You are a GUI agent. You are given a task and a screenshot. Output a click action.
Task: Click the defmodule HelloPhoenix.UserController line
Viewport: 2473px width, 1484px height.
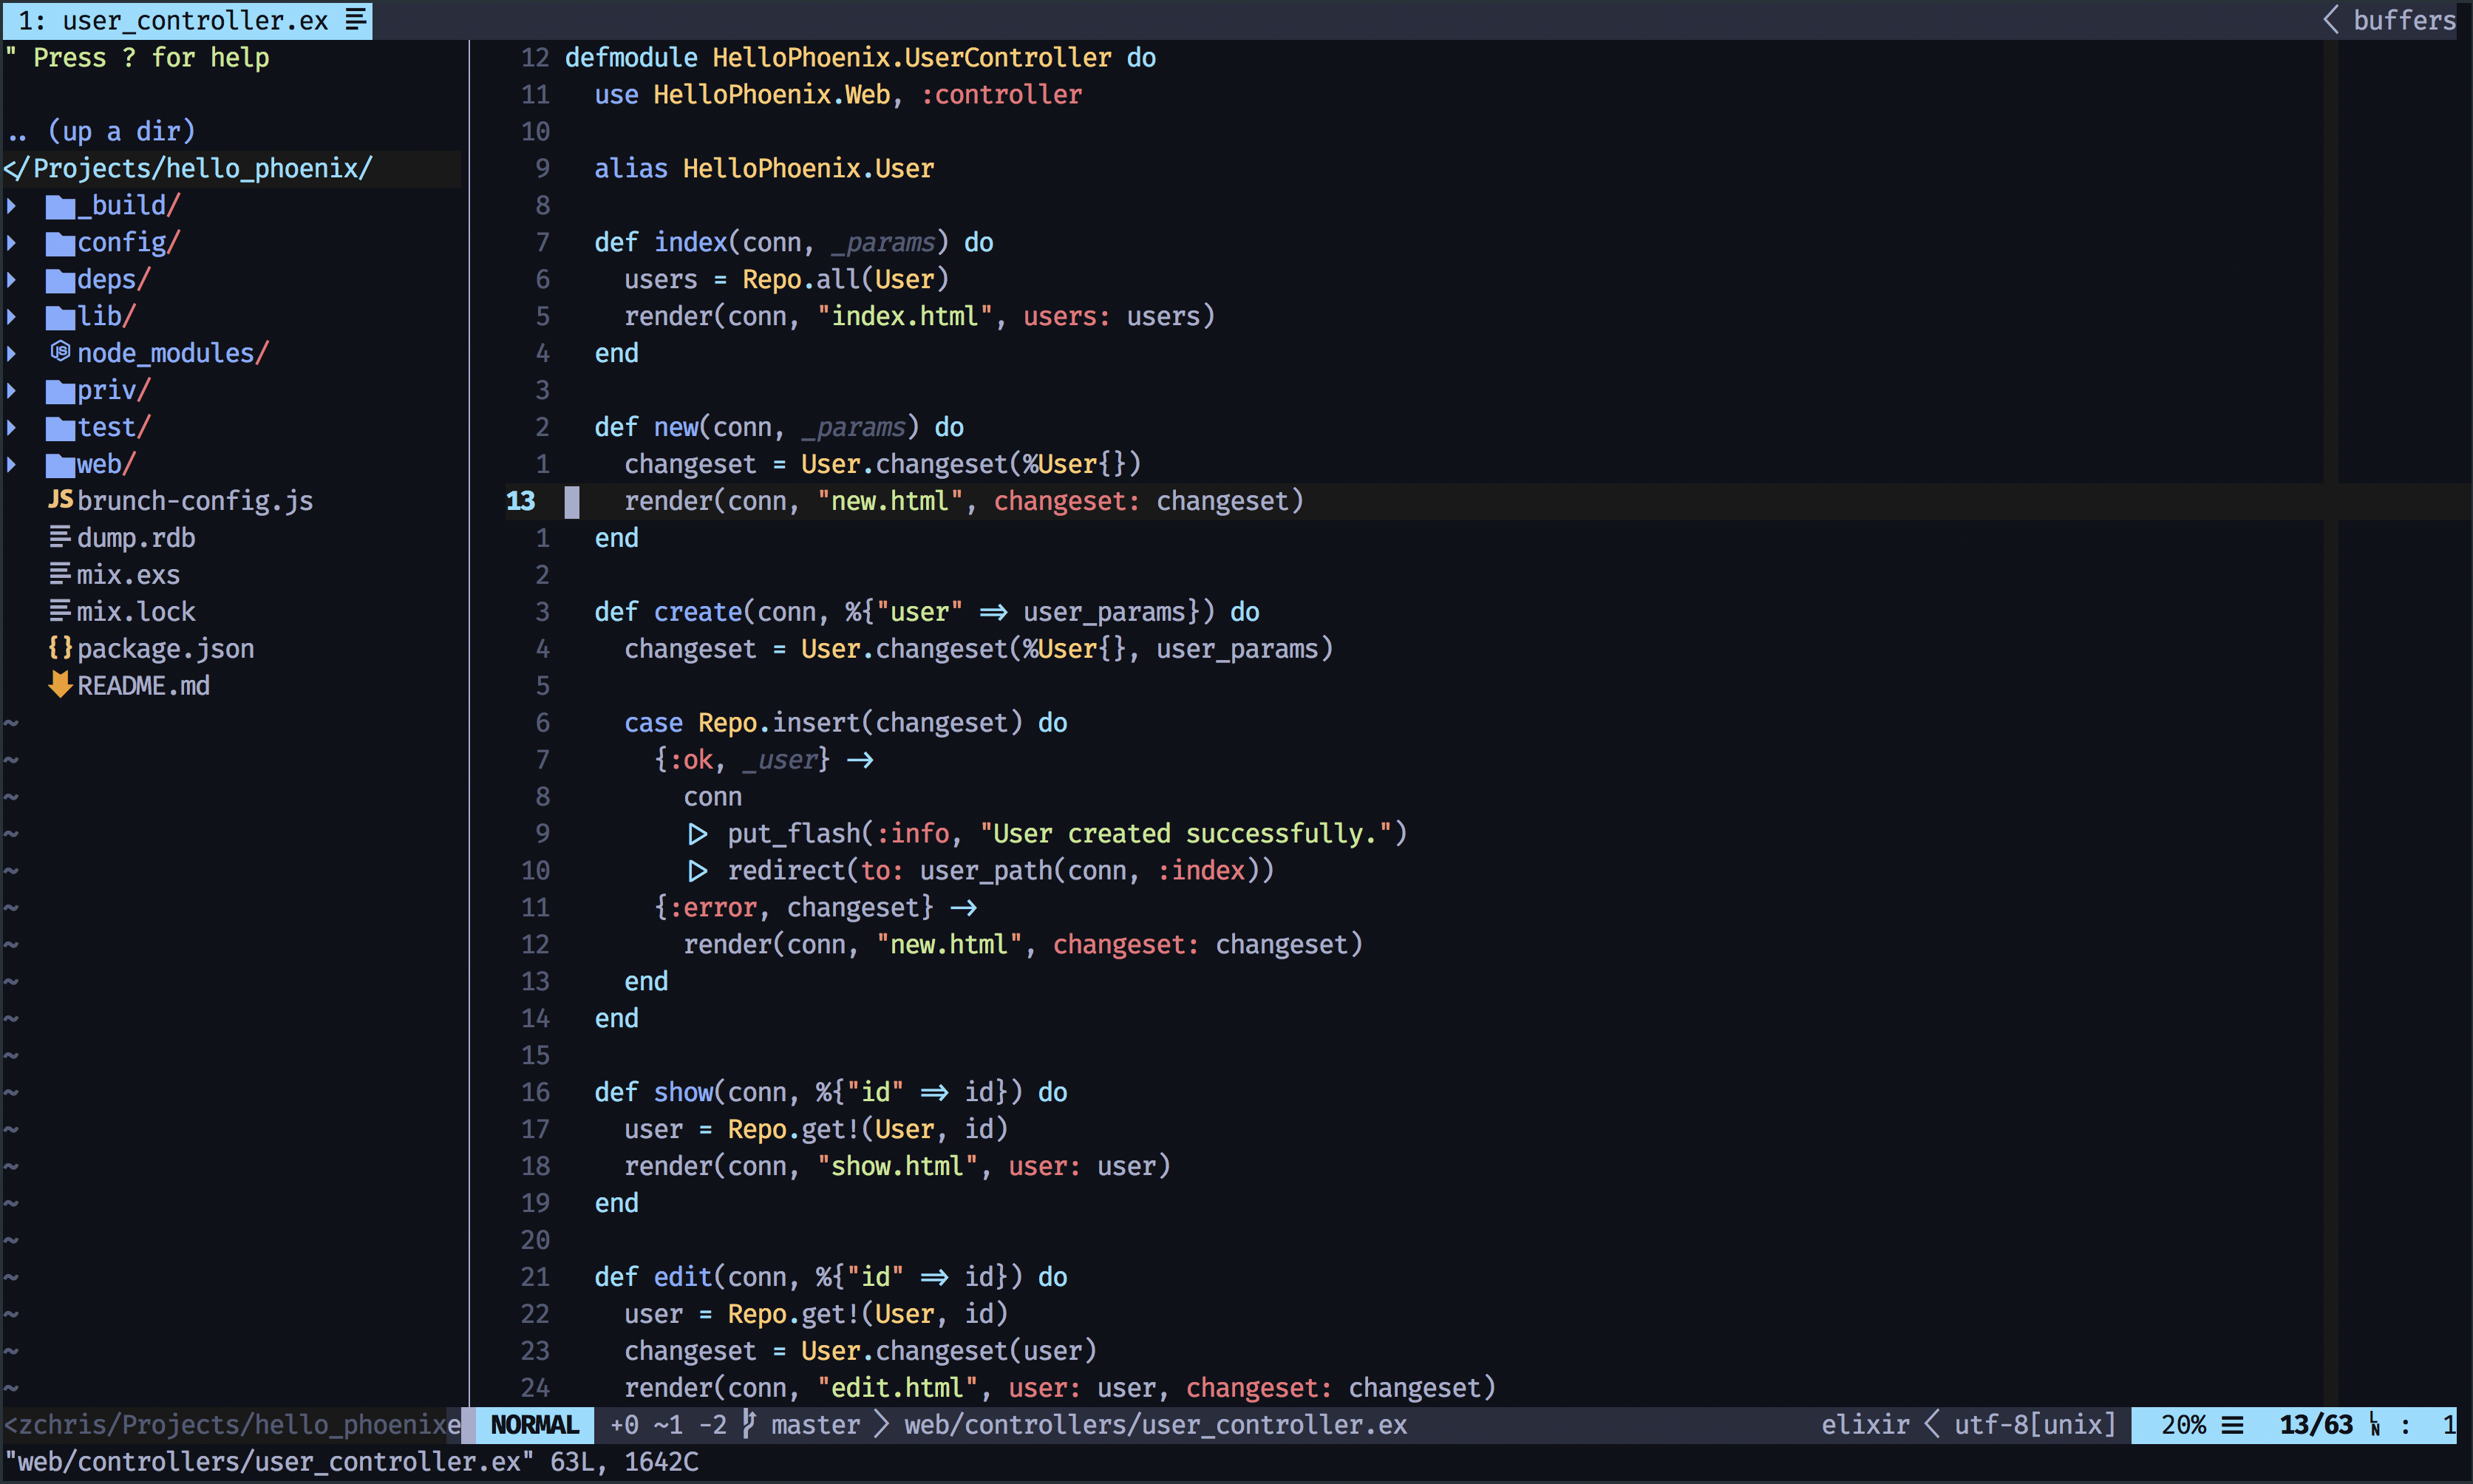coord(860,58)
